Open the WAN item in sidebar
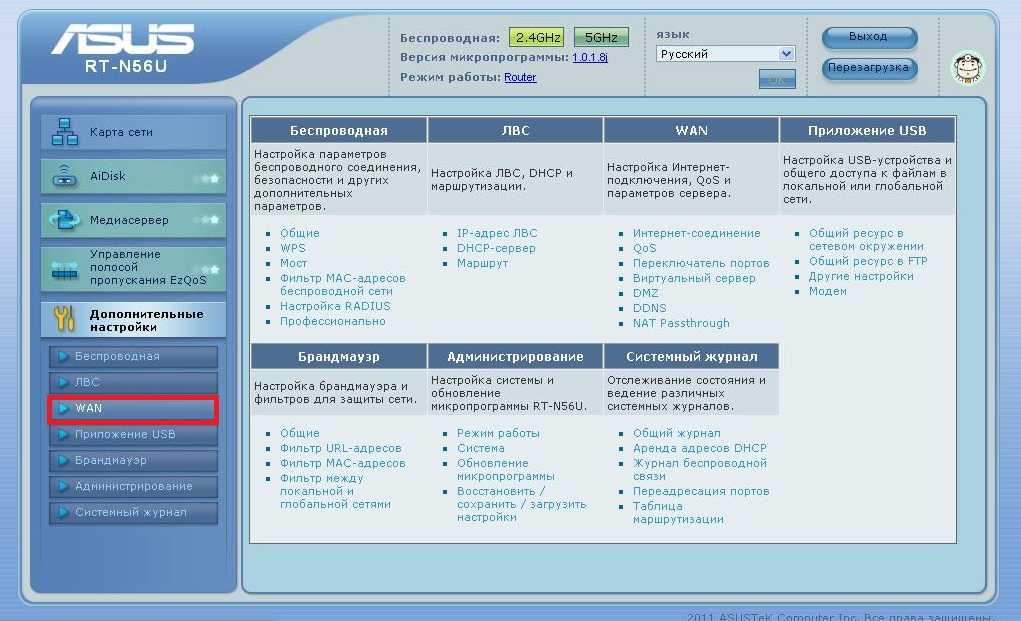The height and width of the screenshot is (621, 1021). (x=133, y=409)
